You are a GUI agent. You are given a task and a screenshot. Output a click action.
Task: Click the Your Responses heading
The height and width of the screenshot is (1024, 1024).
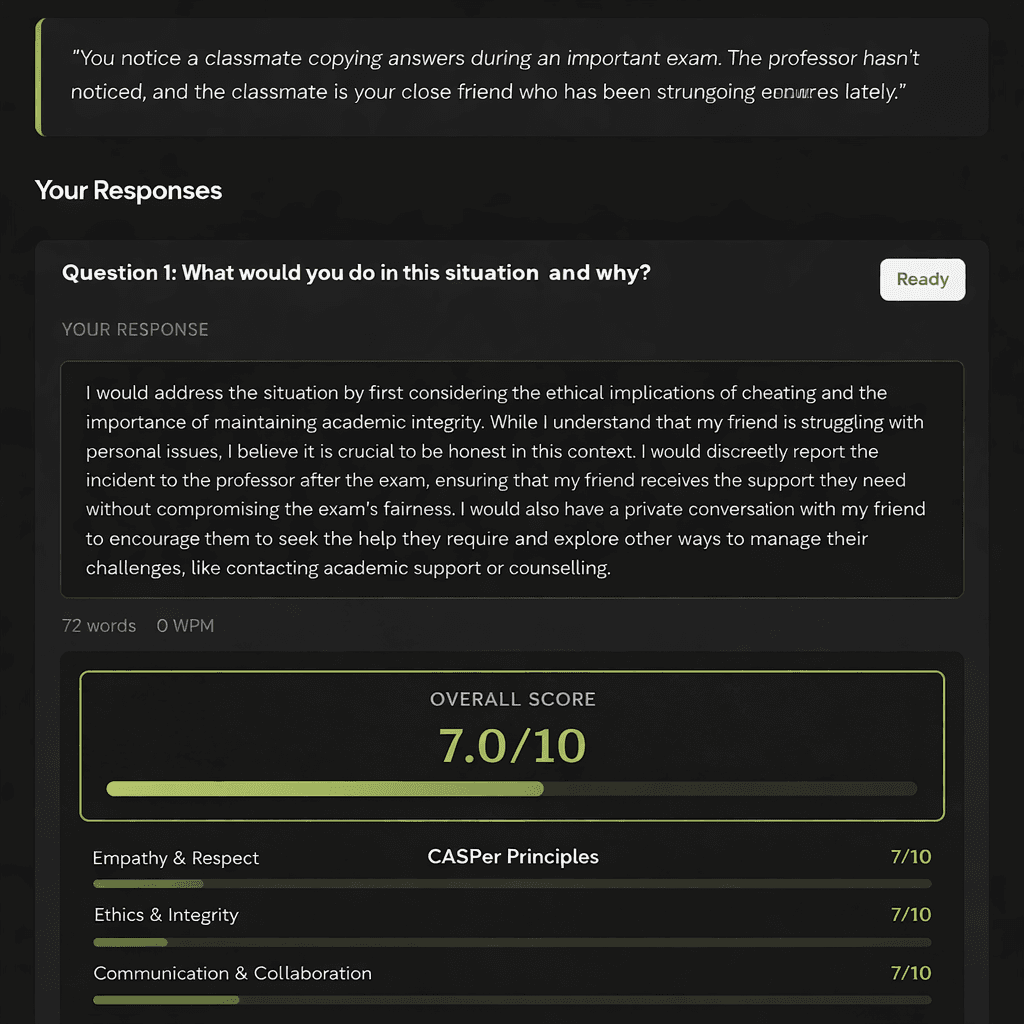coord(128,191)
